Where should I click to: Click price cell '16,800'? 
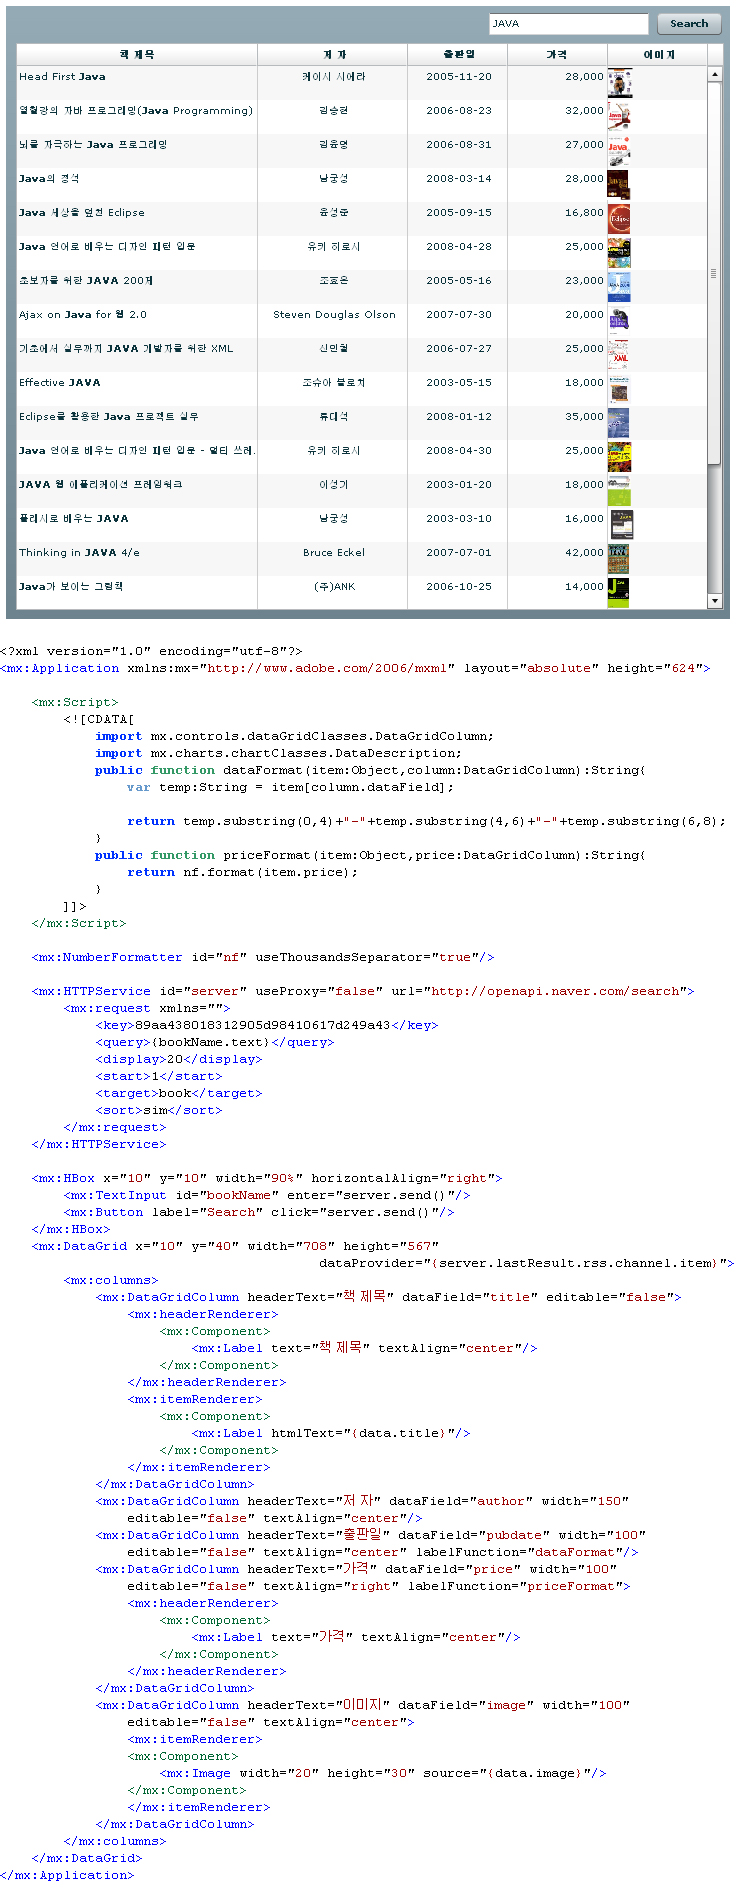point(584,213)
